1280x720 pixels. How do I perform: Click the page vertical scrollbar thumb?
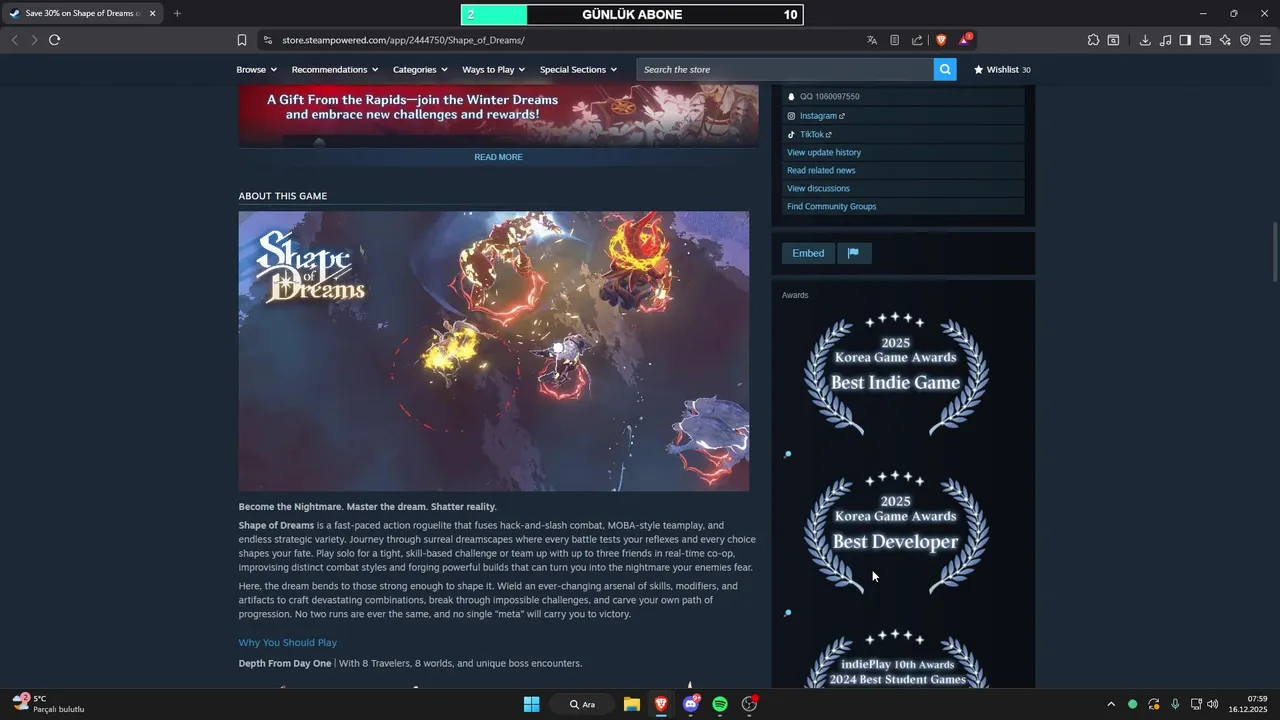(x=1275, y=252)
